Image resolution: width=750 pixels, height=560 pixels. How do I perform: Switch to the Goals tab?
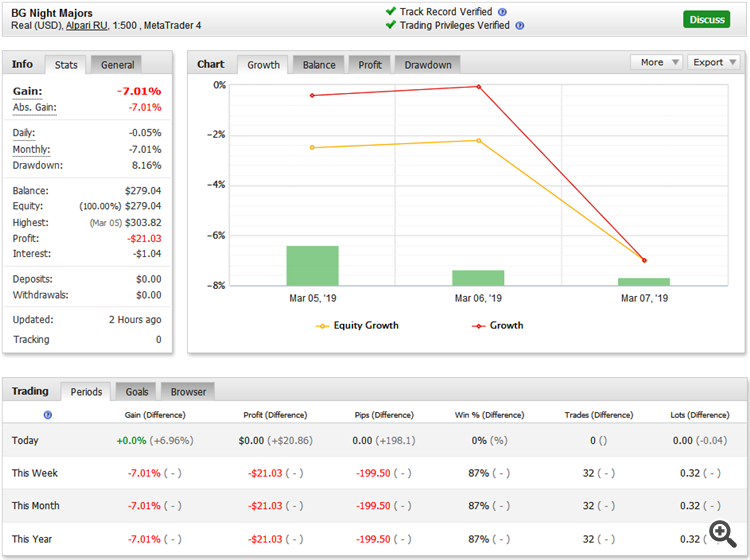tap(137, 392)
